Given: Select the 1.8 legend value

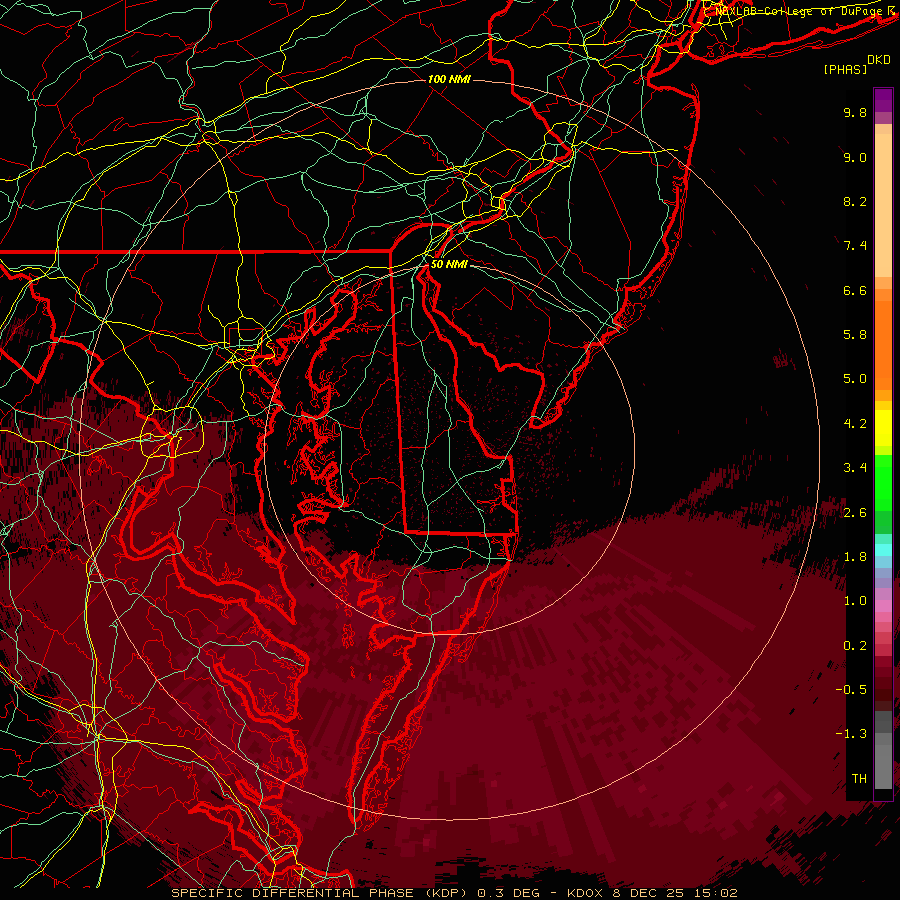Looking at the screenshot, I should tap(855, 557).
